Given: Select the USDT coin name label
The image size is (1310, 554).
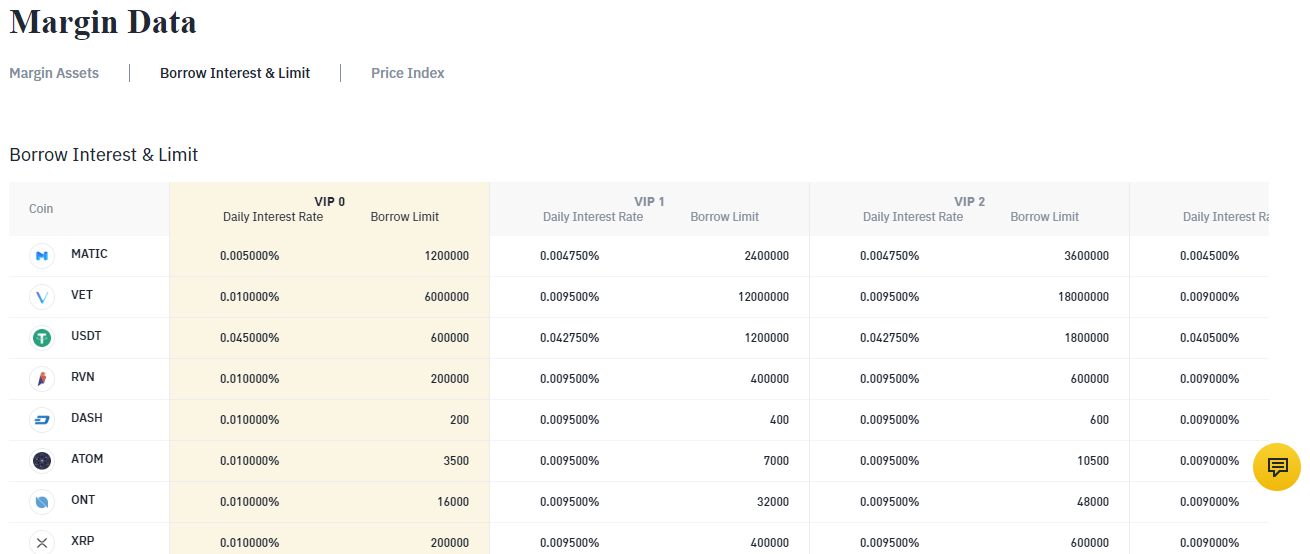Looking at the screenshot, I should pos(86,336).
